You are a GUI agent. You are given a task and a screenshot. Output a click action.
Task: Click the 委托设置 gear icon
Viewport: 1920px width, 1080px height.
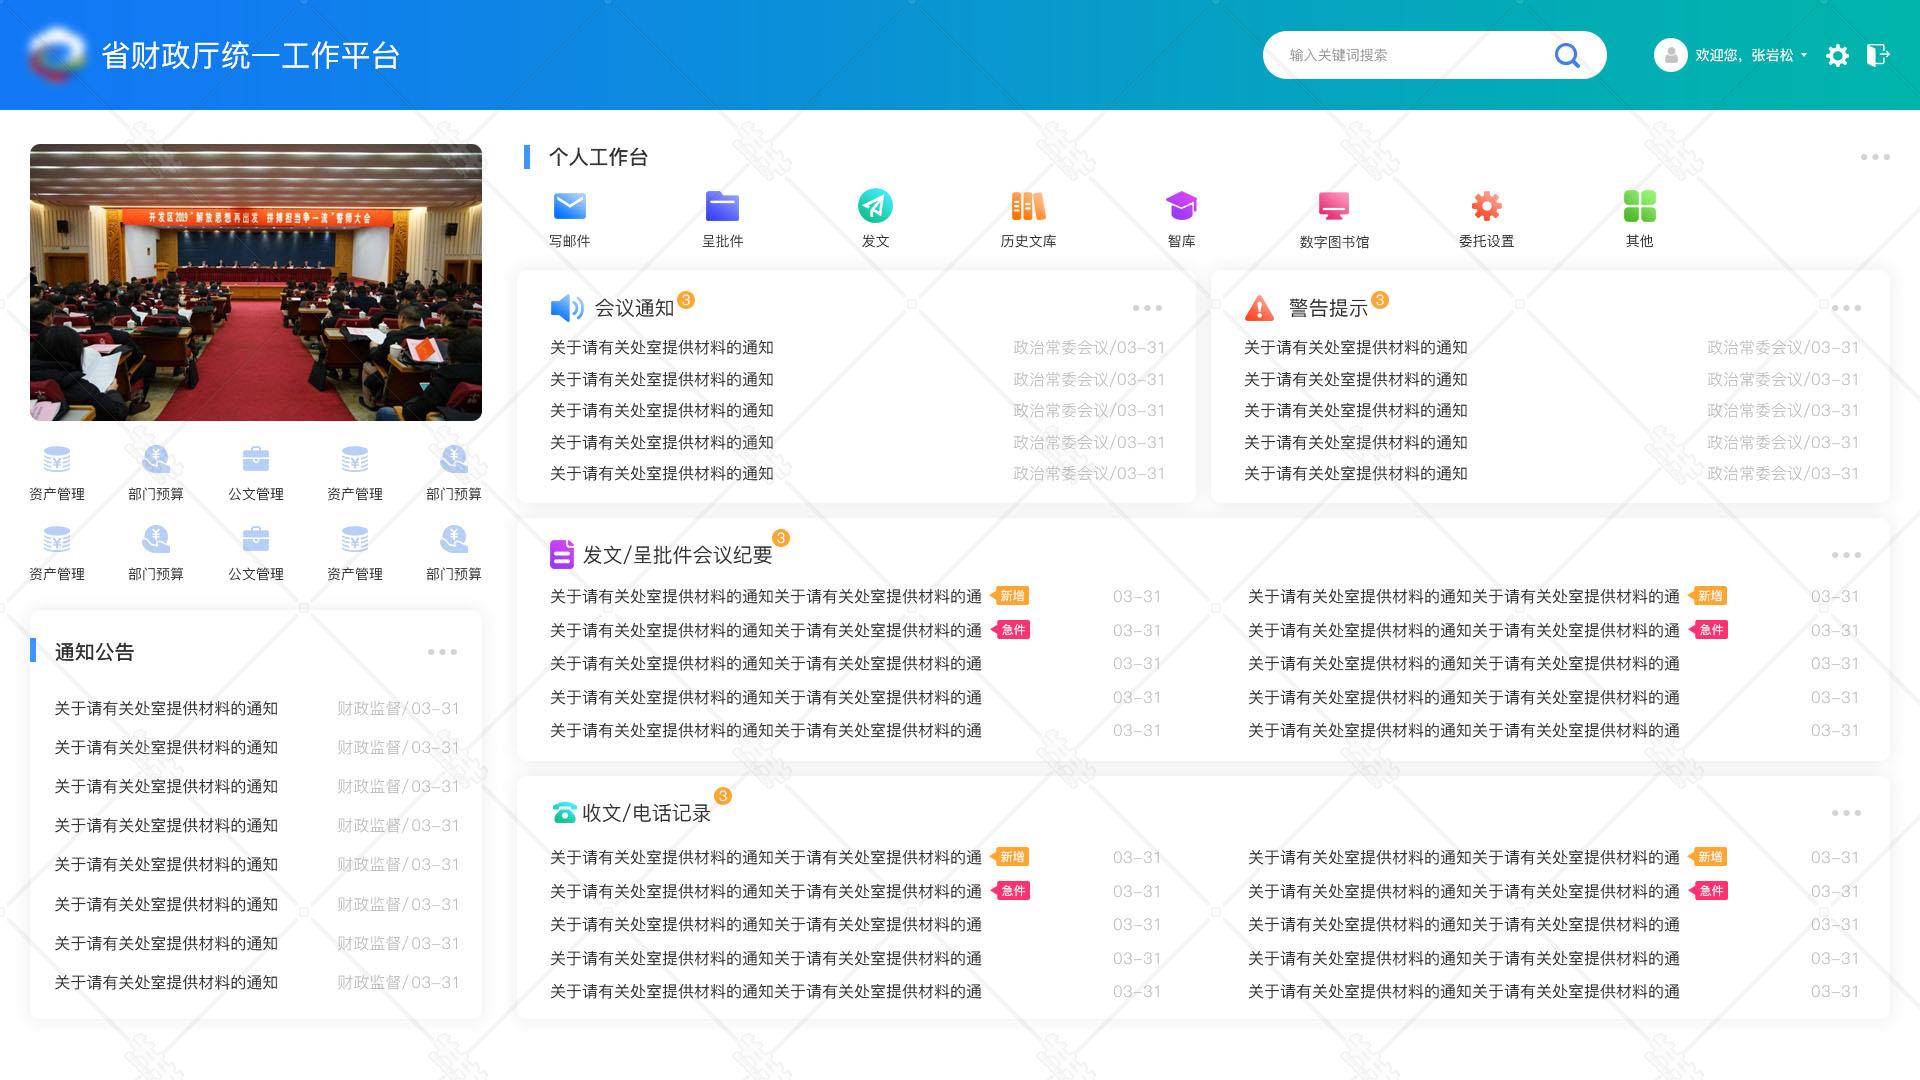[1486, 207]
